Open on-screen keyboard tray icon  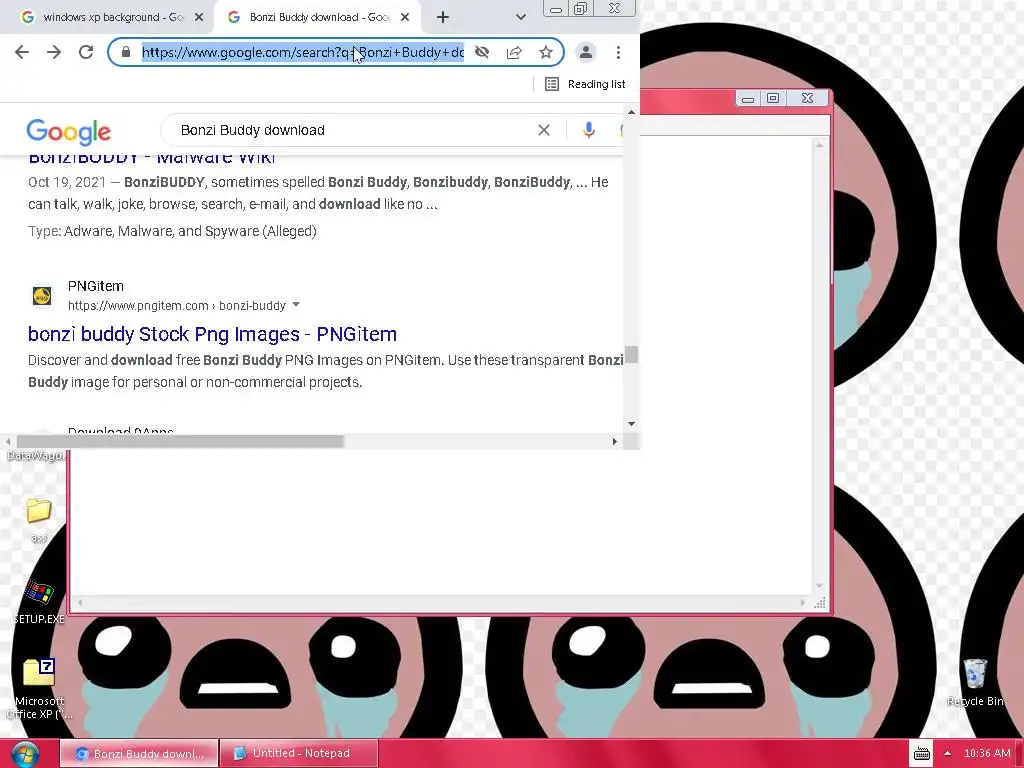tap(921, 754)
